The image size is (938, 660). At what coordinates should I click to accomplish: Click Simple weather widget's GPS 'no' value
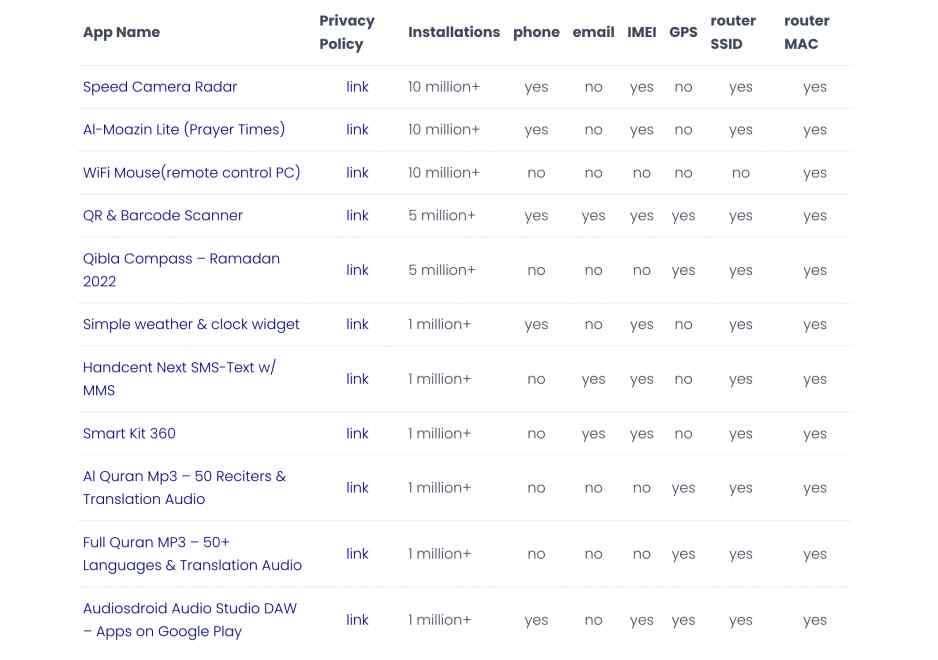[x=683, y=325]
